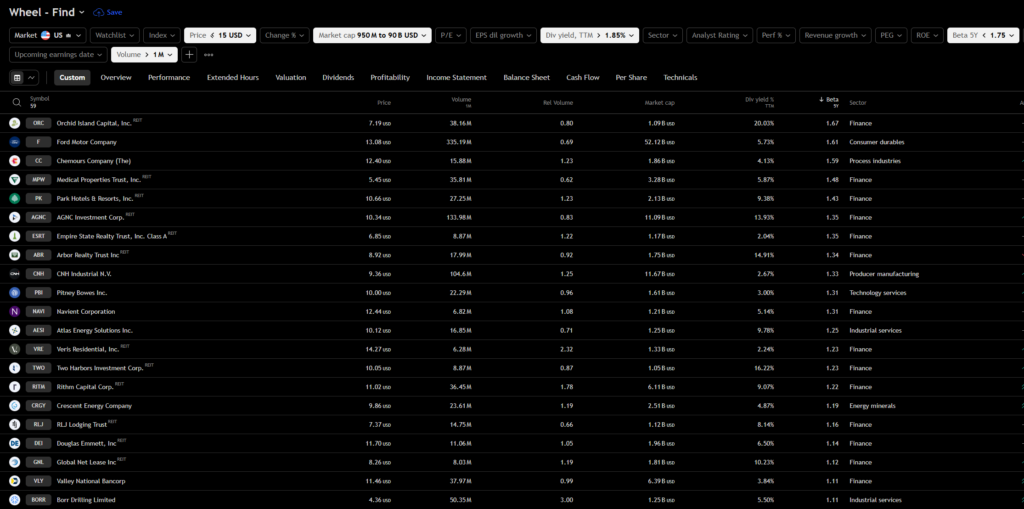1024x509 pixels.
Task: Sort by the Price column header
Action: [384, 103]
